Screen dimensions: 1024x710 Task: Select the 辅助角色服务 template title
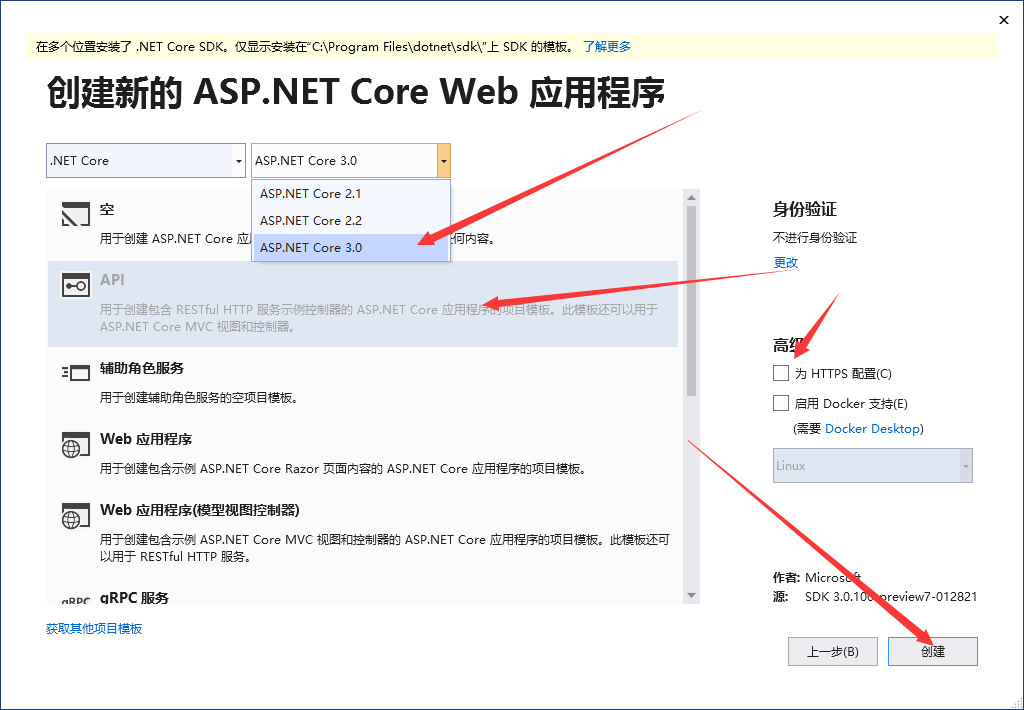coord(142,368)
